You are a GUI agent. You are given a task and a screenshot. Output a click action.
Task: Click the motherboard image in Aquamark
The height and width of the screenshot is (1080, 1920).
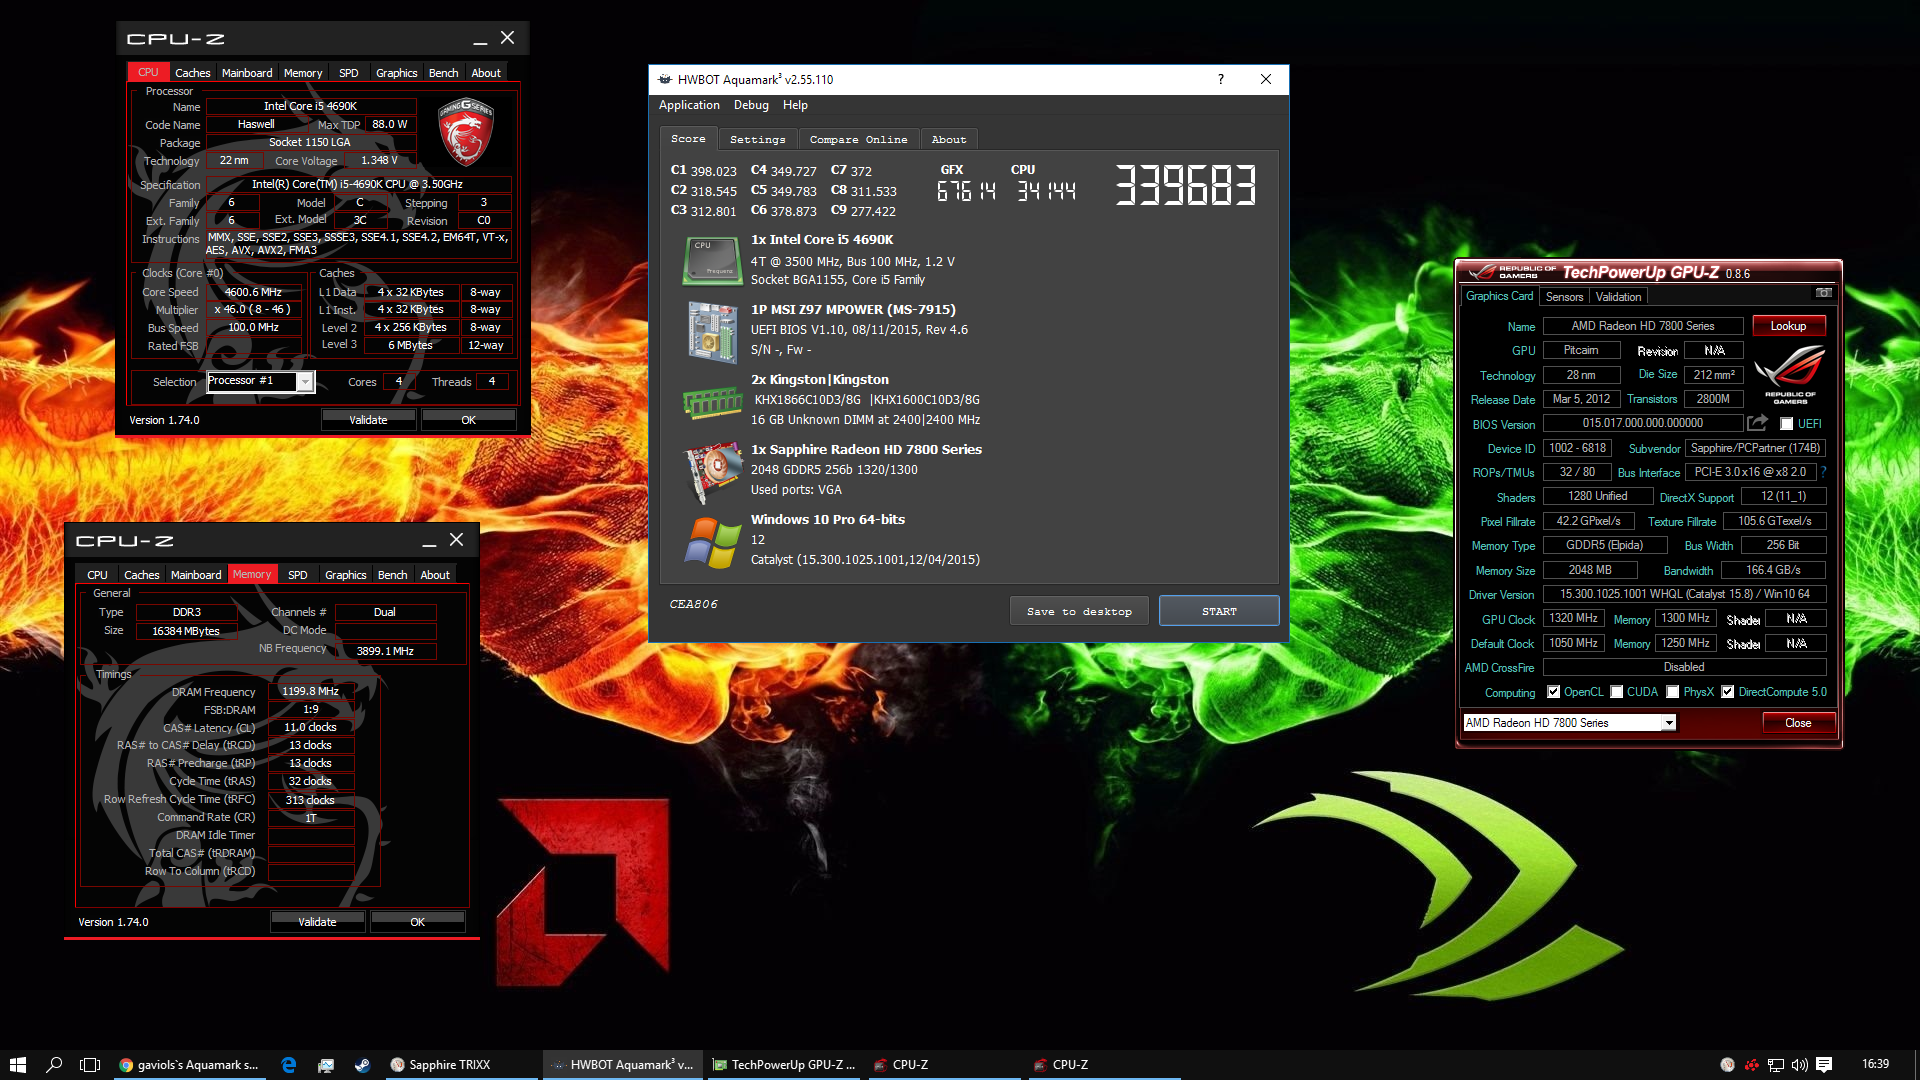(712, 331)
